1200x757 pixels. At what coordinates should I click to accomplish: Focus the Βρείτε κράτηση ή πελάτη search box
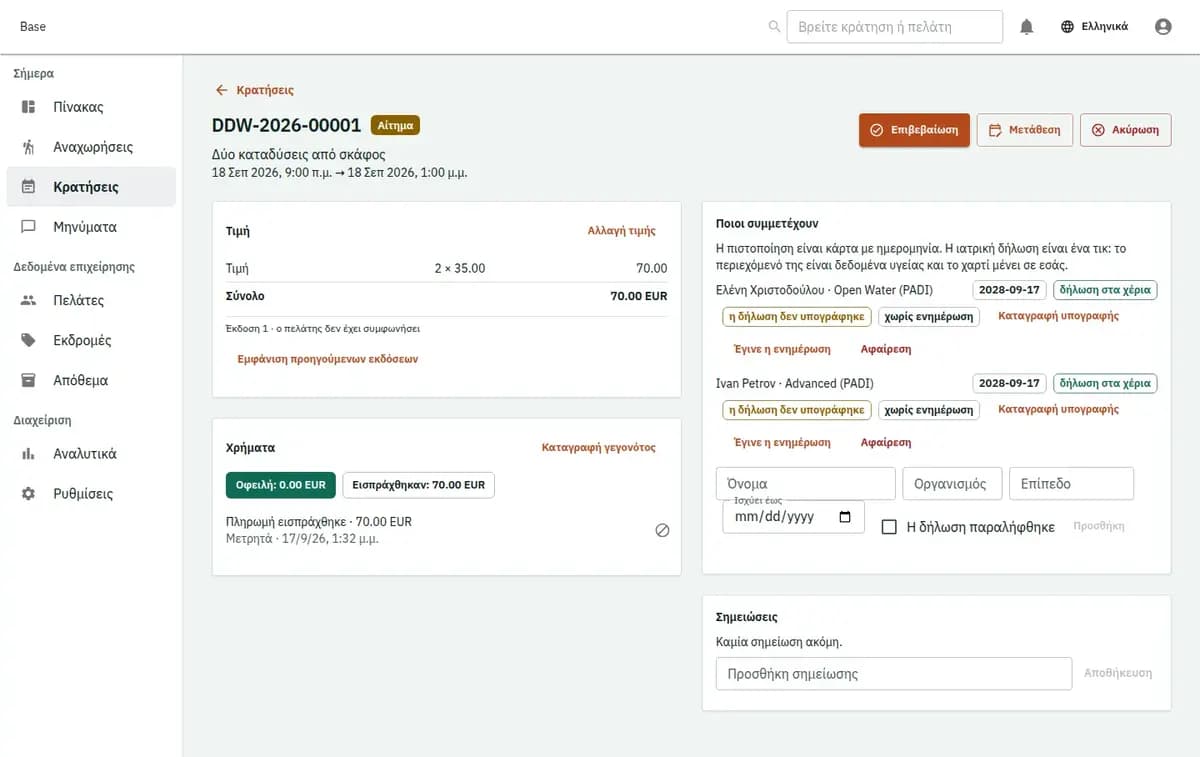tap(895, 27)
